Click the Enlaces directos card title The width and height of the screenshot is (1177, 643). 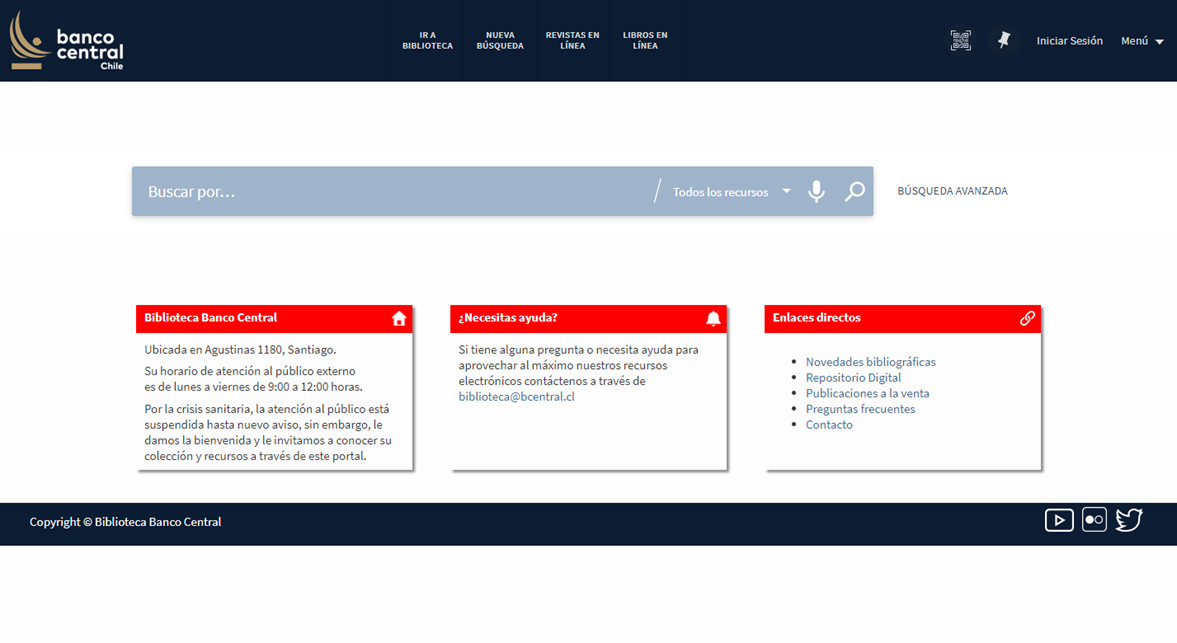pyautogui.click(x=816, y=318)
